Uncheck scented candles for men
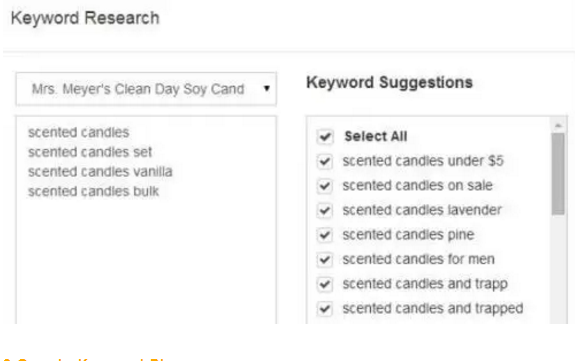575x361 pixels. [x=325, y=259]
